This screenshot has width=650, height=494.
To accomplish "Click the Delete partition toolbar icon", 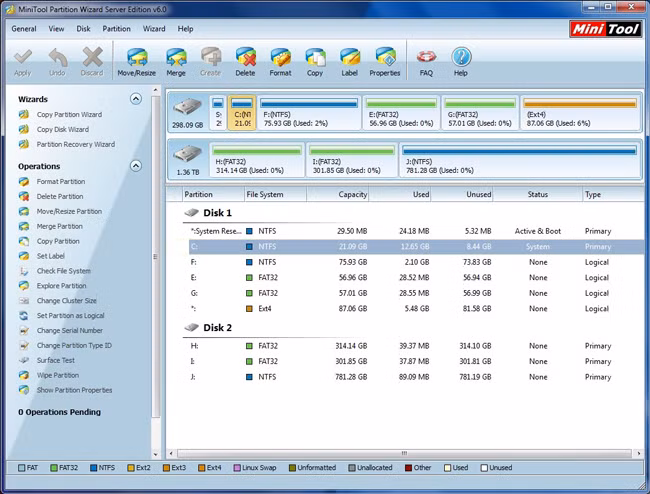I will (245, 61).
